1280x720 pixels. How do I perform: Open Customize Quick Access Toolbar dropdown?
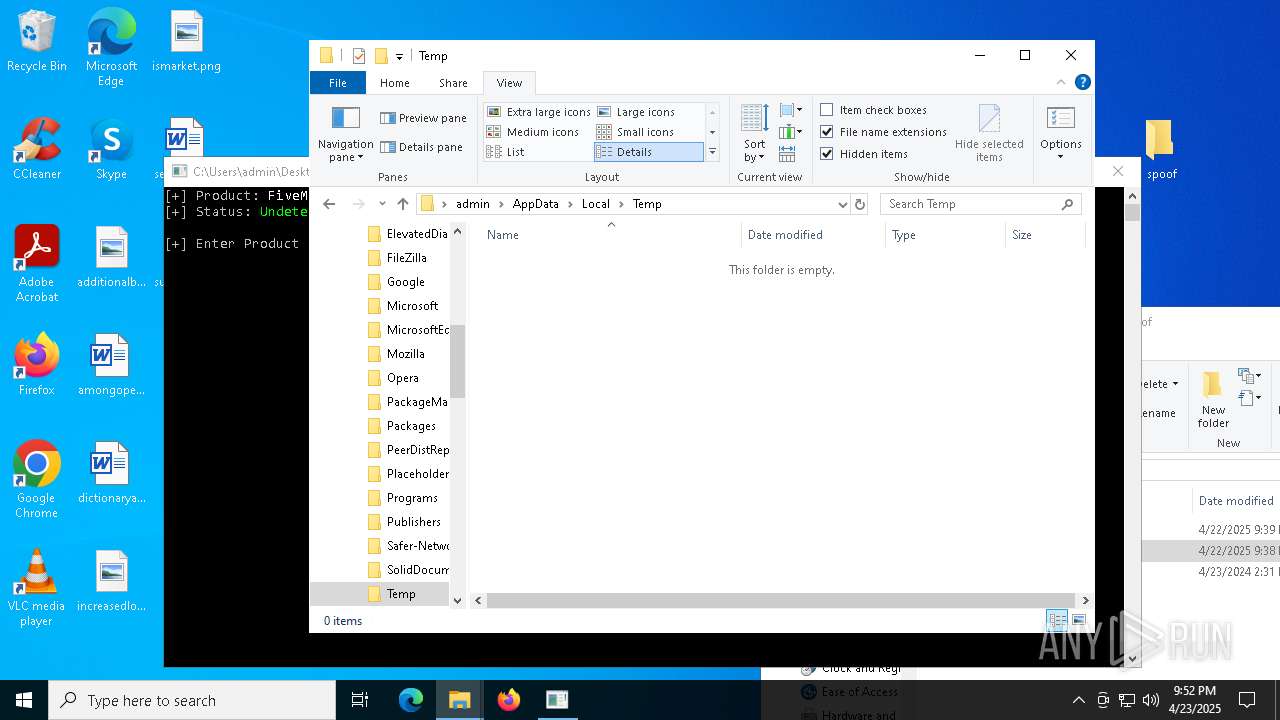pyautogui.click(x=399, y=57)
